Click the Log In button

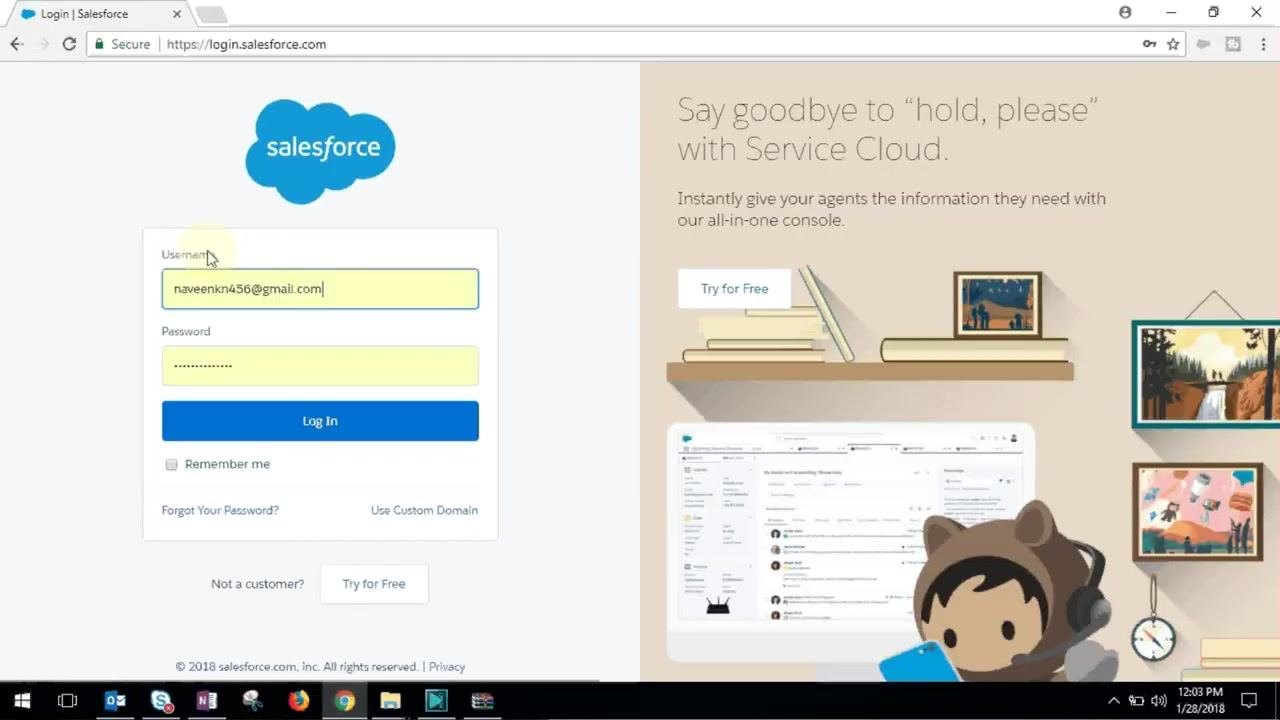tap(320, 421)
